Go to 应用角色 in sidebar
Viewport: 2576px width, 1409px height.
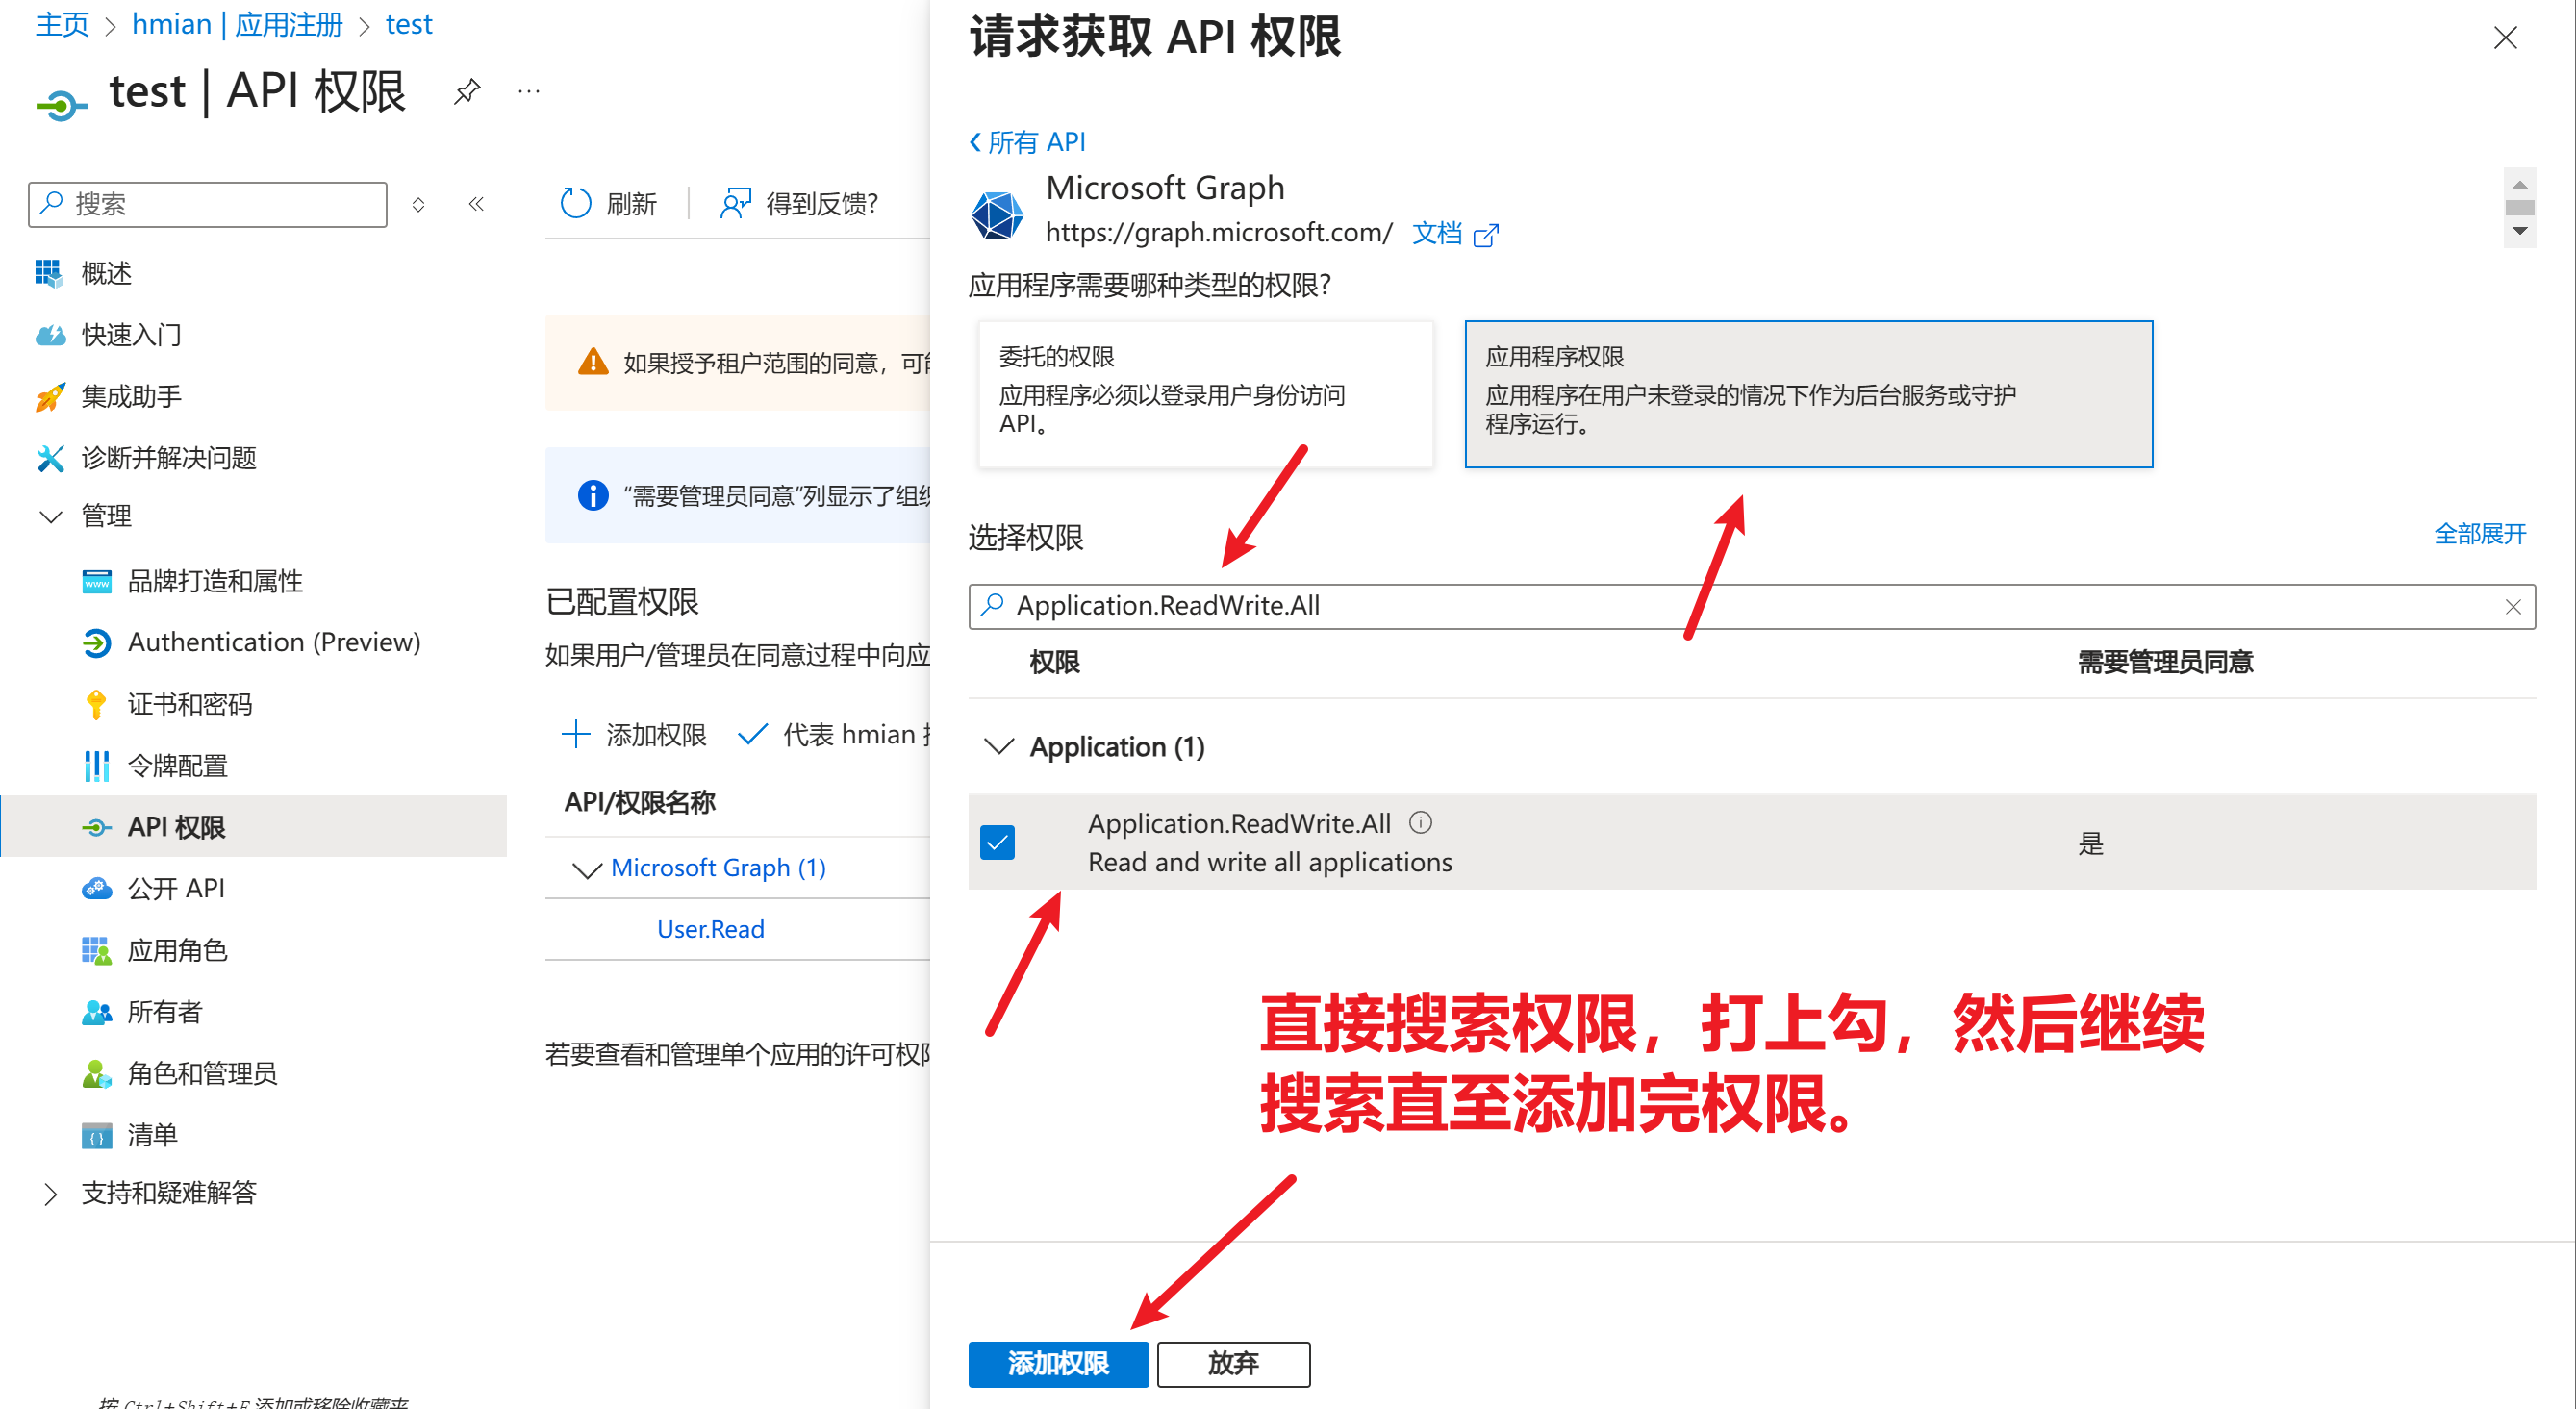(x=177, y=950)
